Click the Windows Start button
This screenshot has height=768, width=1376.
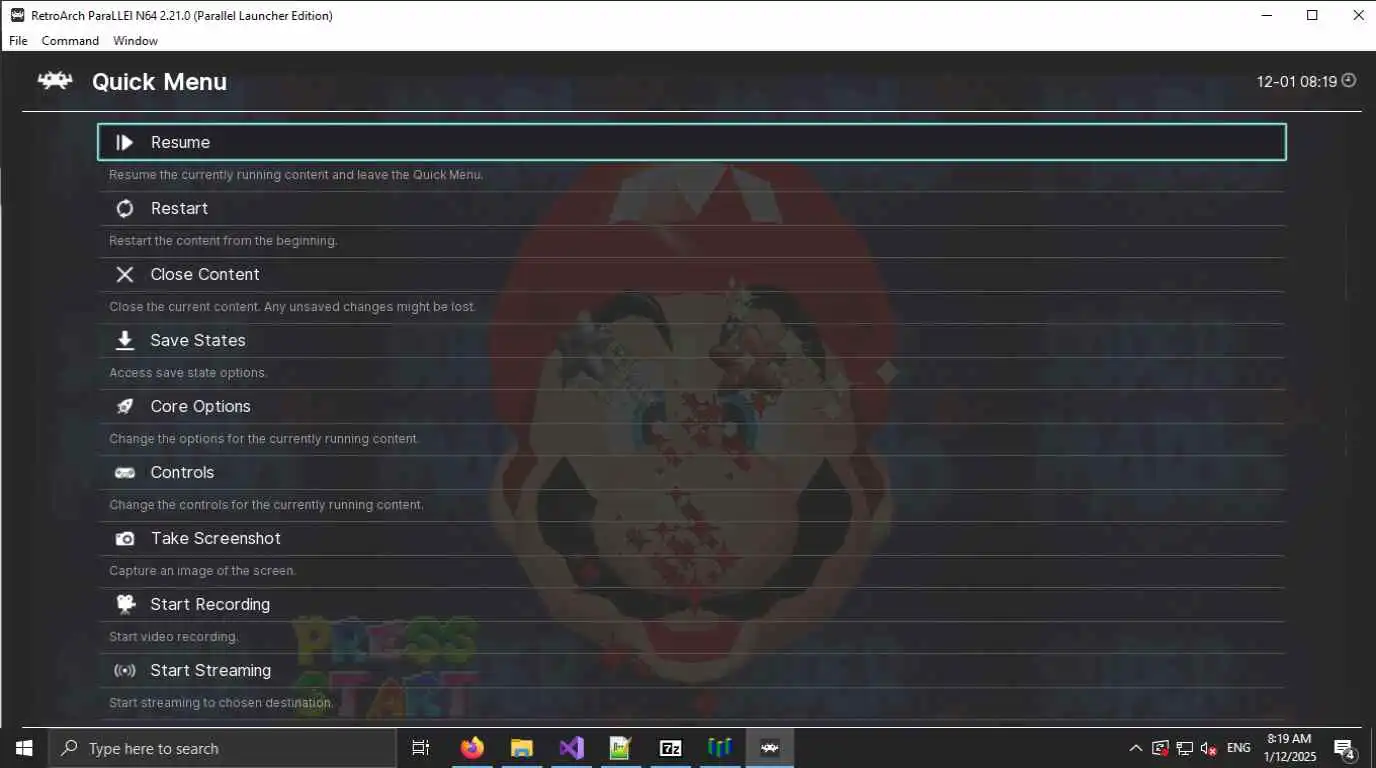pyautogui.click(x=24, y=748)
